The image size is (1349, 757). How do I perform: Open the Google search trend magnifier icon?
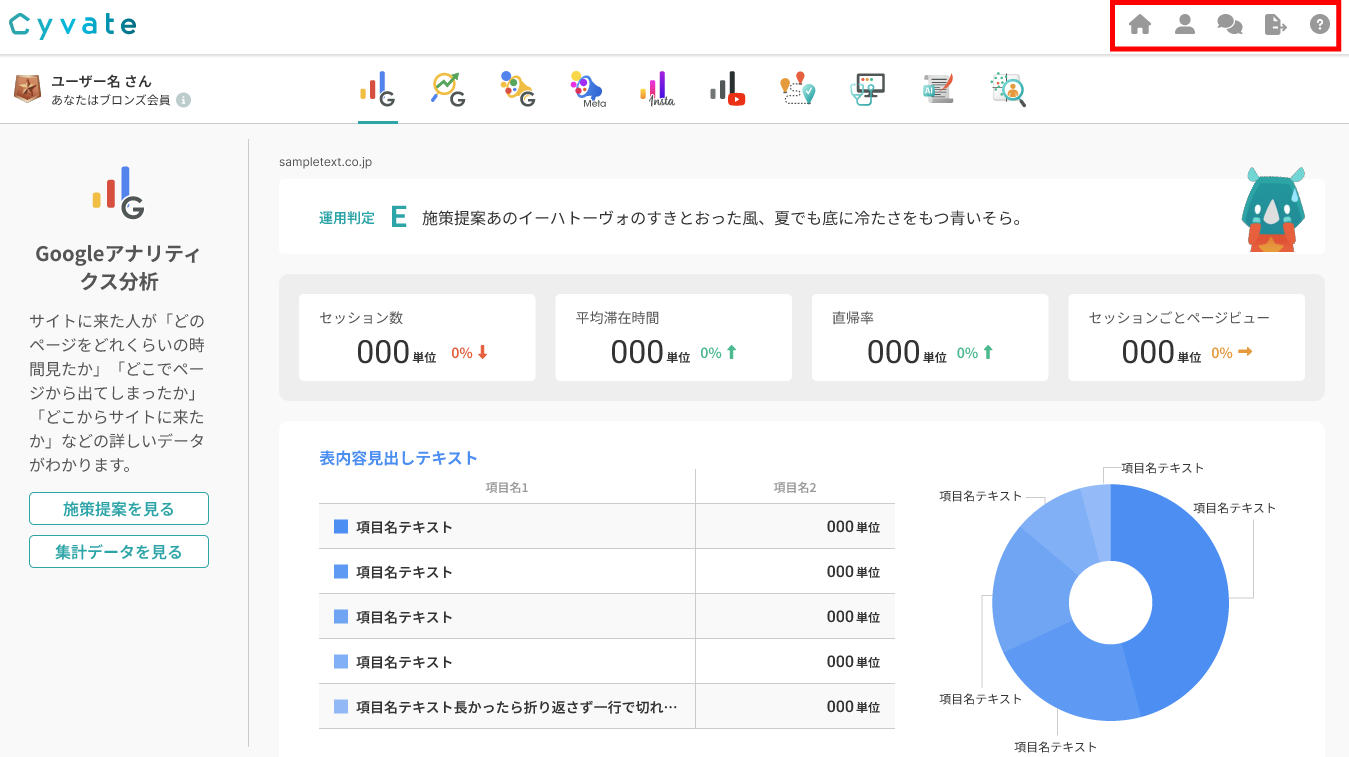click(x=448, y=89)
